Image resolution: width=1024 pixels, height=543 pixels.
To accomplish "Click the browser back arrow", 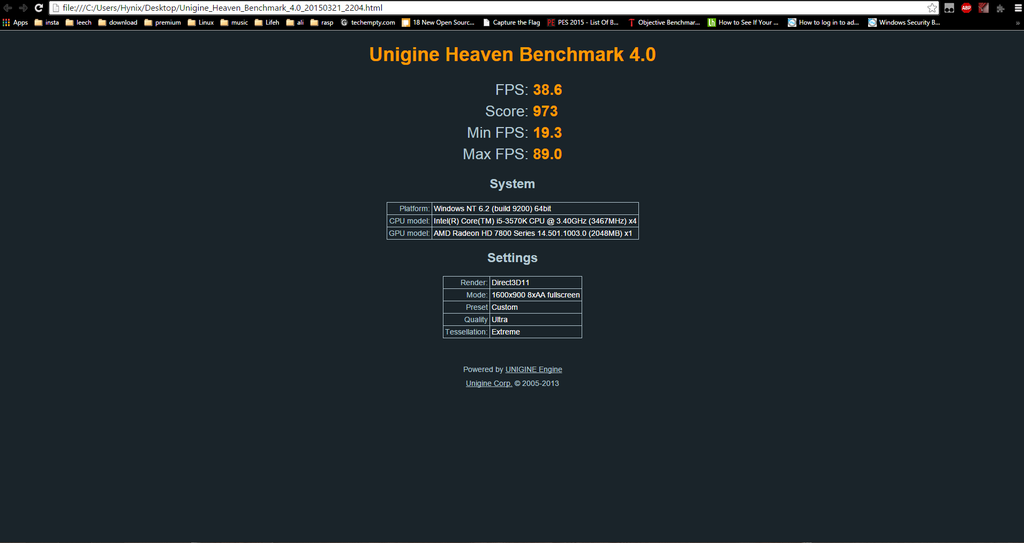I will click(7, 8).
